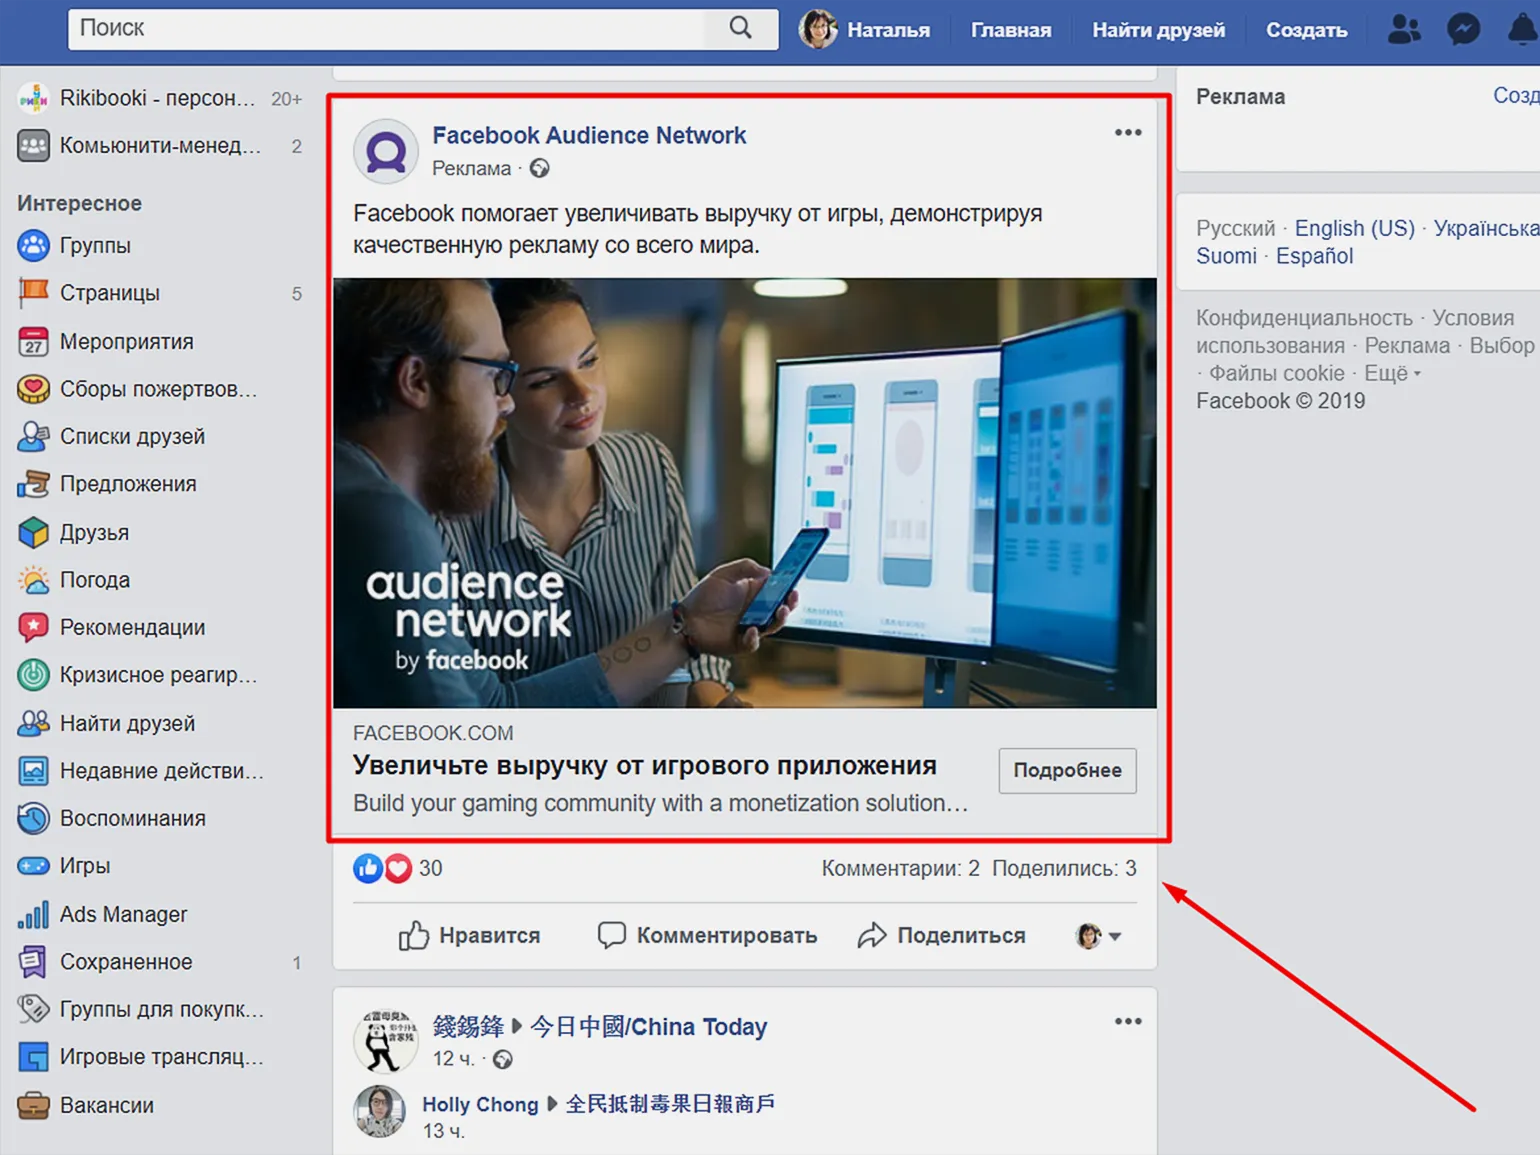Expand the Ещё footer links

[1392, 373]
